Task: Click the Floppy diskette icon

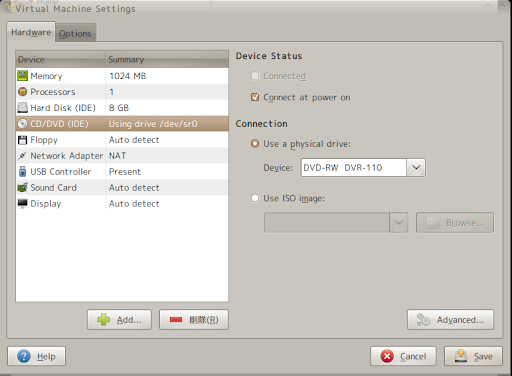Action: click(x=22, y=140)
